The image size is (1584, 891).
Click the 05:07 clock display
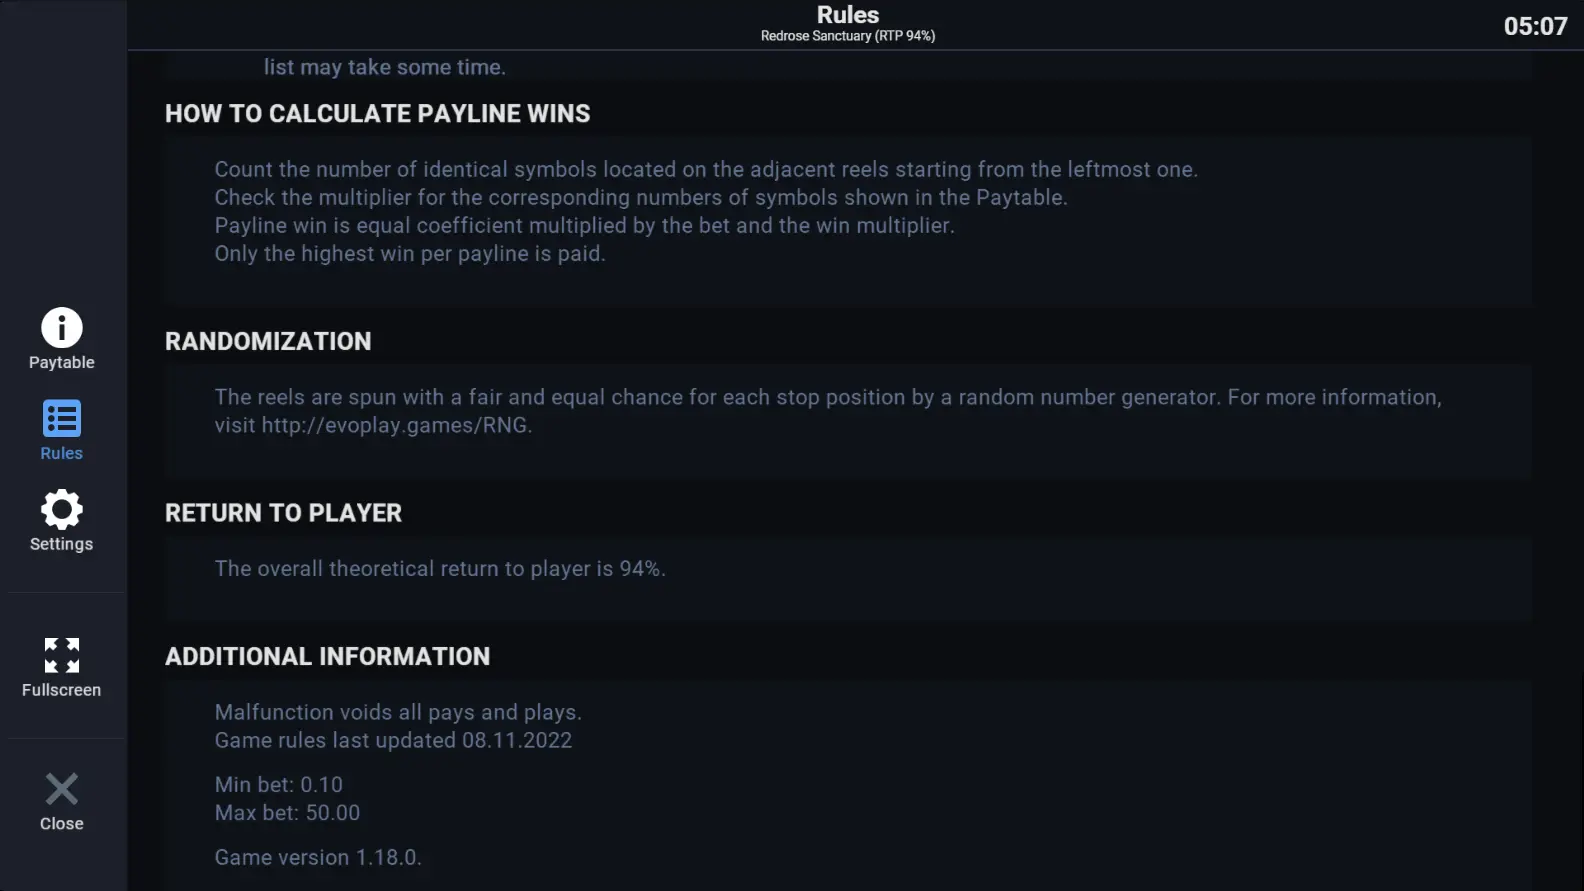(1536, 26)
